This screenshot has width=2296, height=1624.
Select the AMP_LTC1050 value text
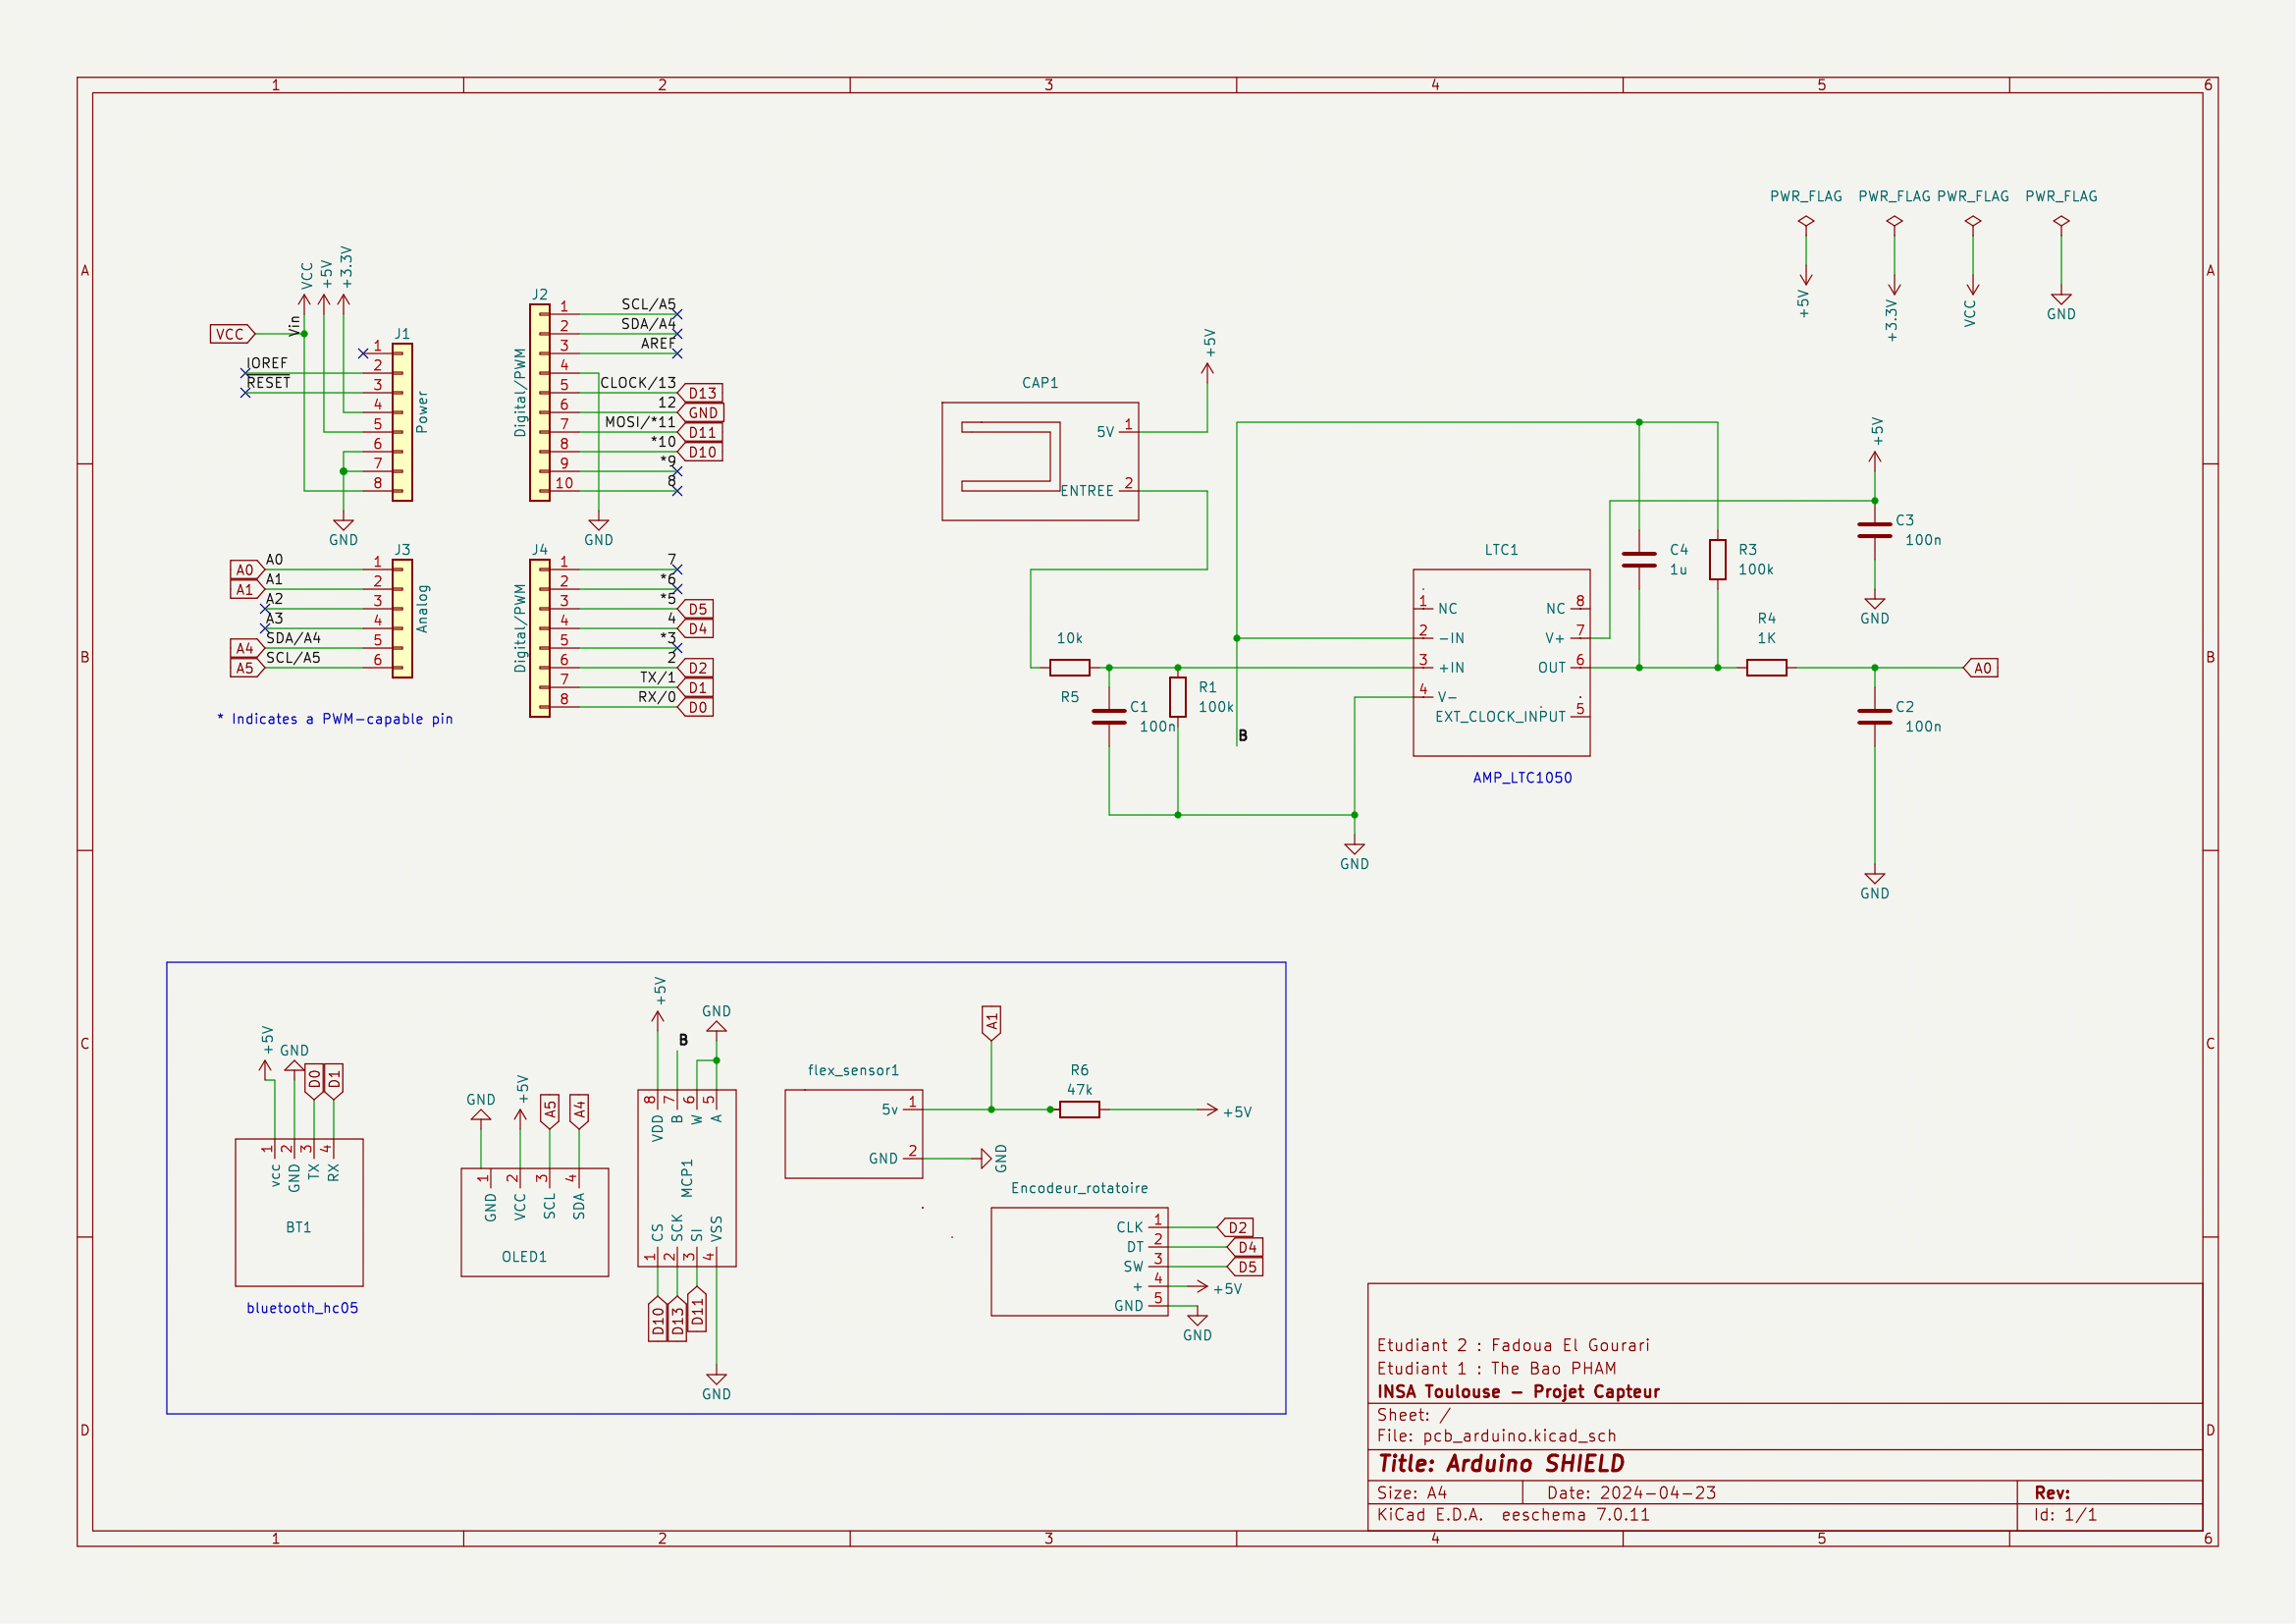[x=1522, y=777]
